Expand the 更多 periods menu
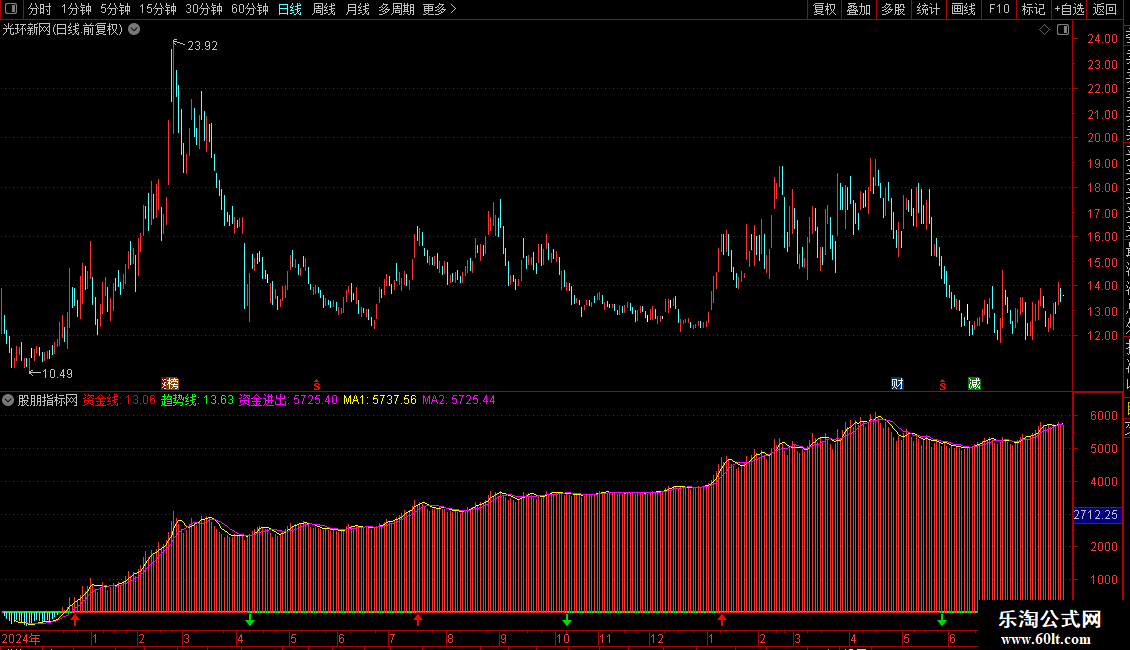Image resolution: width=1130 pixels, height=650 pixels. coord(439,9)
